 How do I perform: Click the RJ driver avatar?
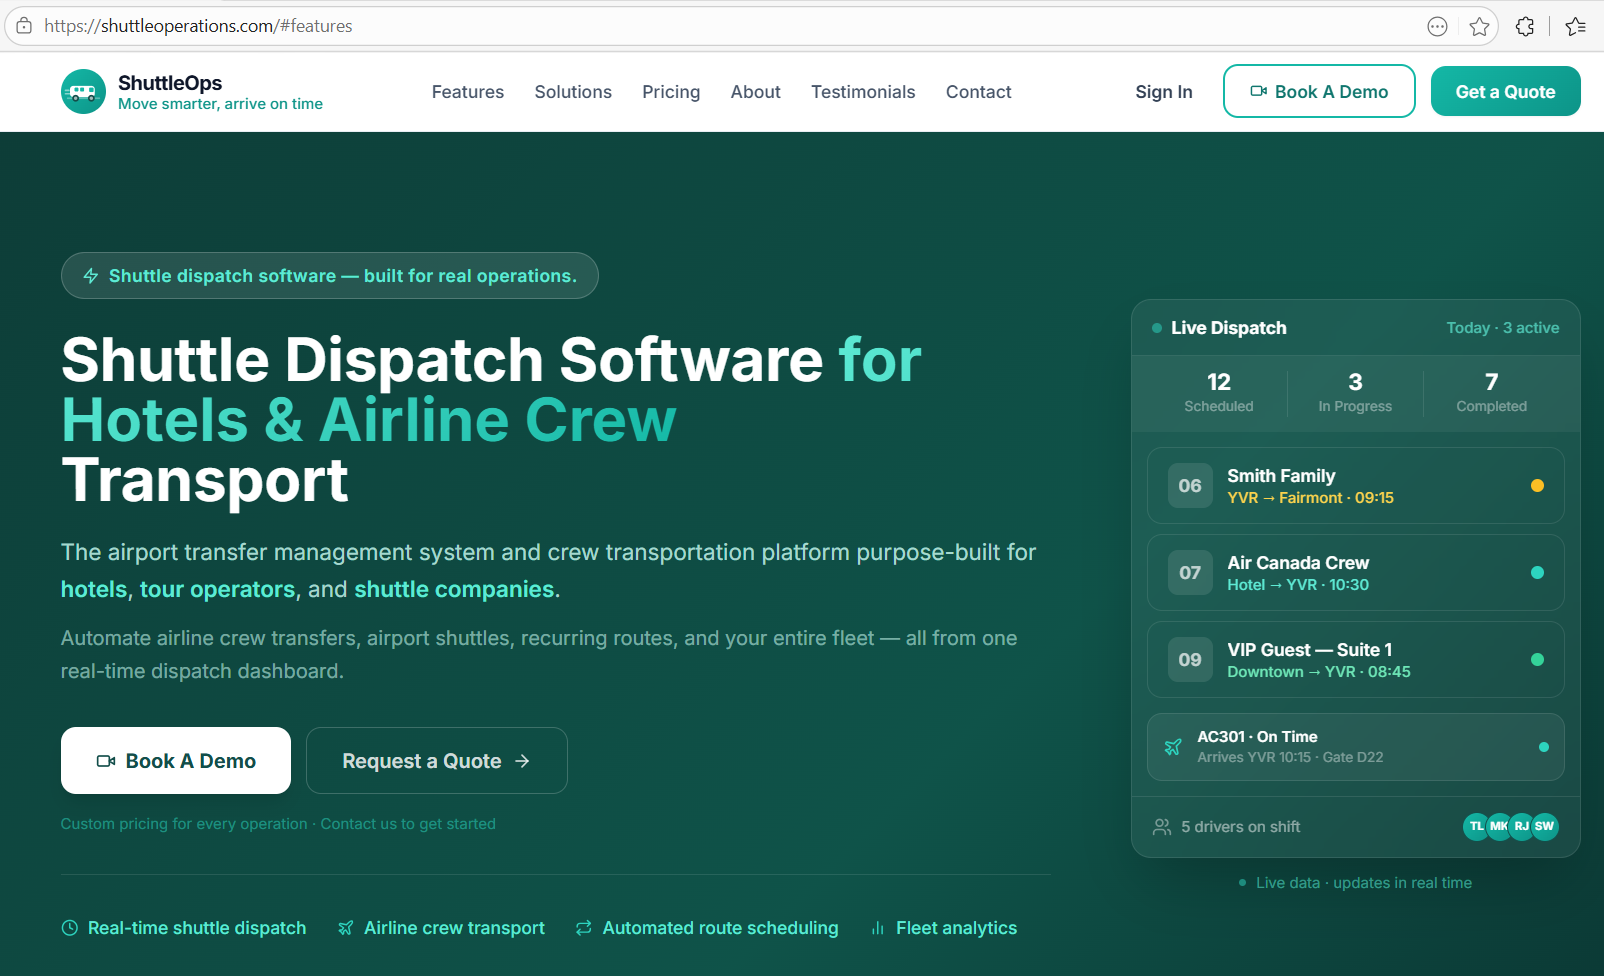[1521, 826]
